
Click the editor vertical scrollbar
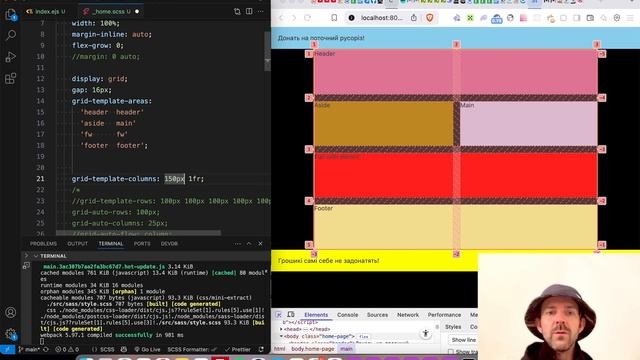pyautogui.click(x=268, y=52)
